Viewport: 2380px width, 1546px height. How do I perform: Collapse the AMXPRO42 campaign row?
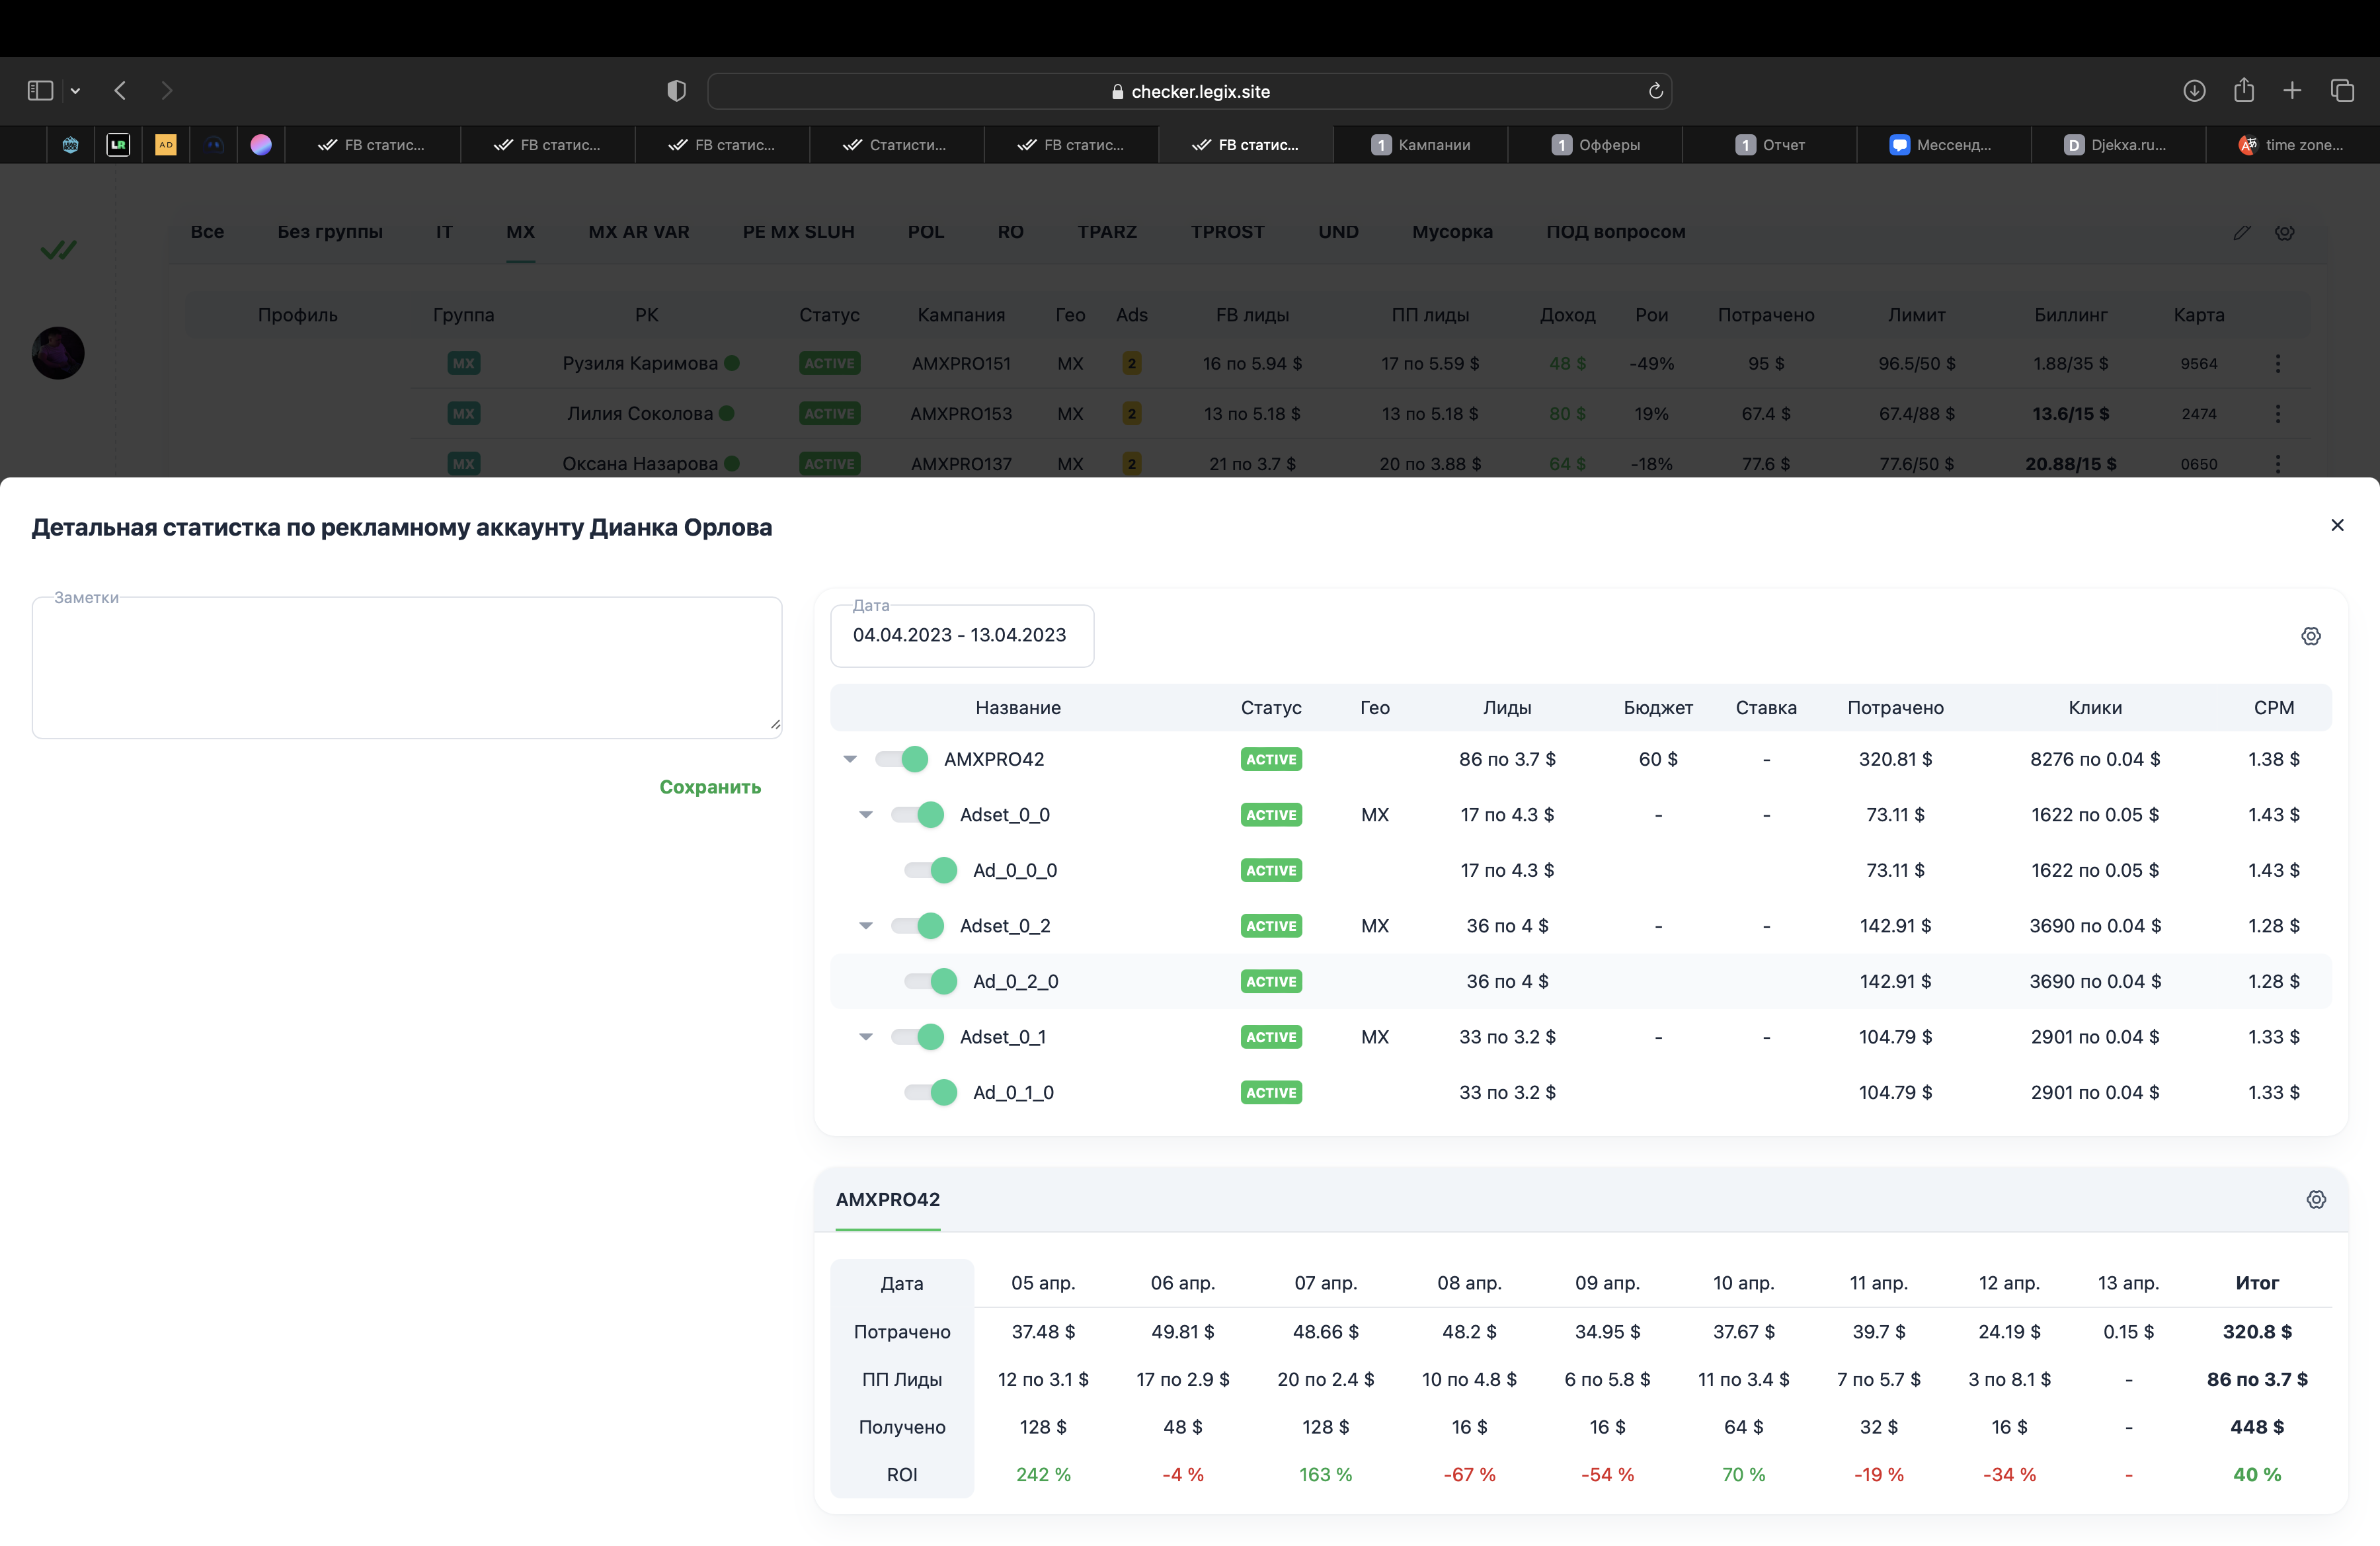tap(850, 759)
